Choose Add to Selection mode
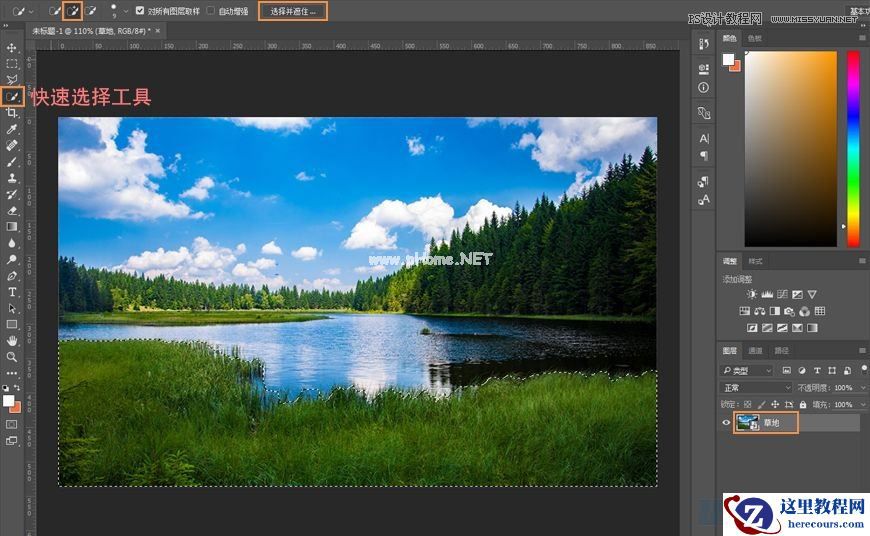 72,11
